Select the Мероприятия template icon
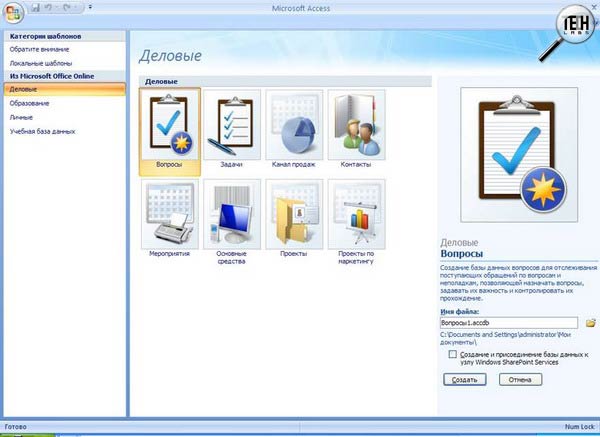 click(x=170, y=214)
